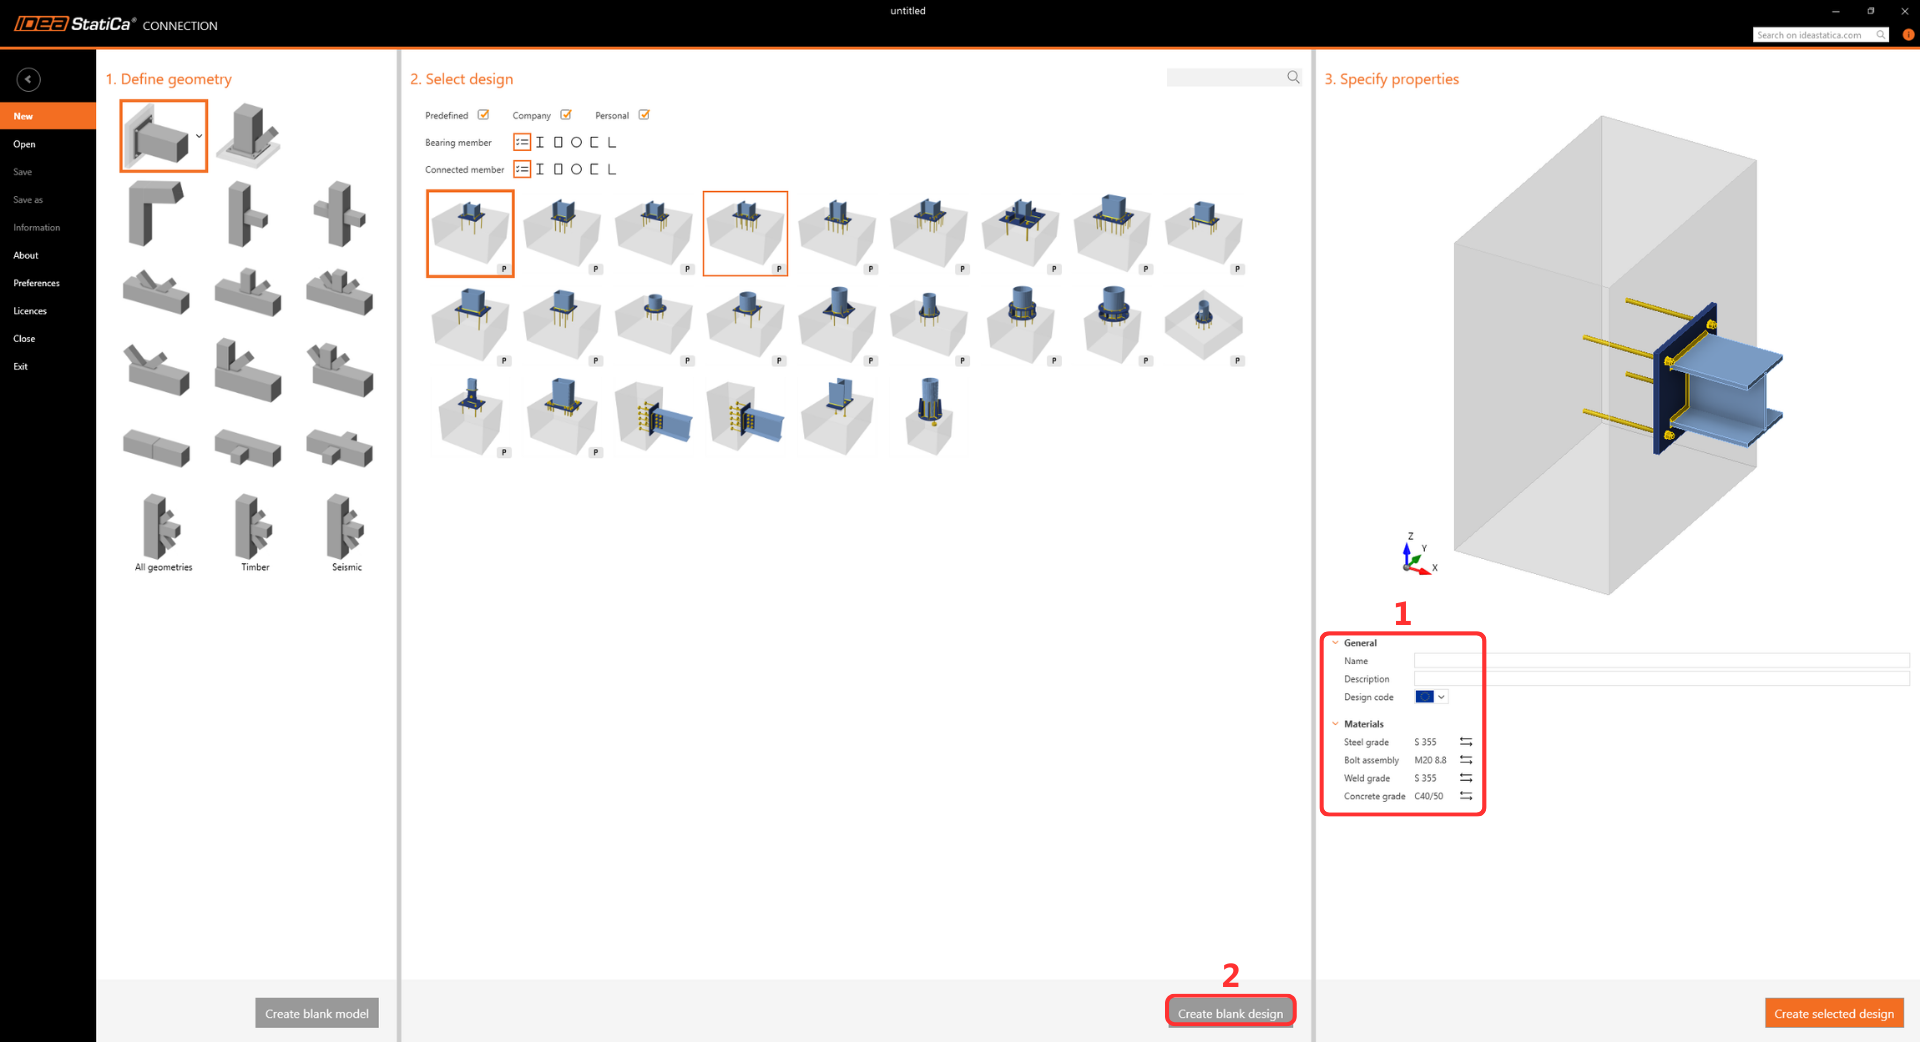Open the Design code flag dropdown

click(x=1431, y=697)
